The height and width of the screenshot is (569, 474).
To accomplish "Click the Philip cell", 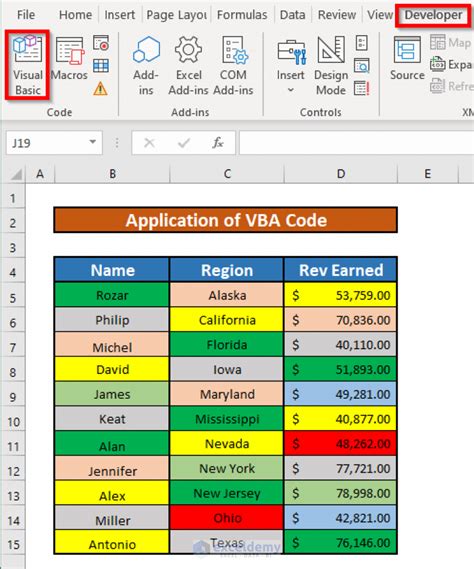I will (112, 320).
